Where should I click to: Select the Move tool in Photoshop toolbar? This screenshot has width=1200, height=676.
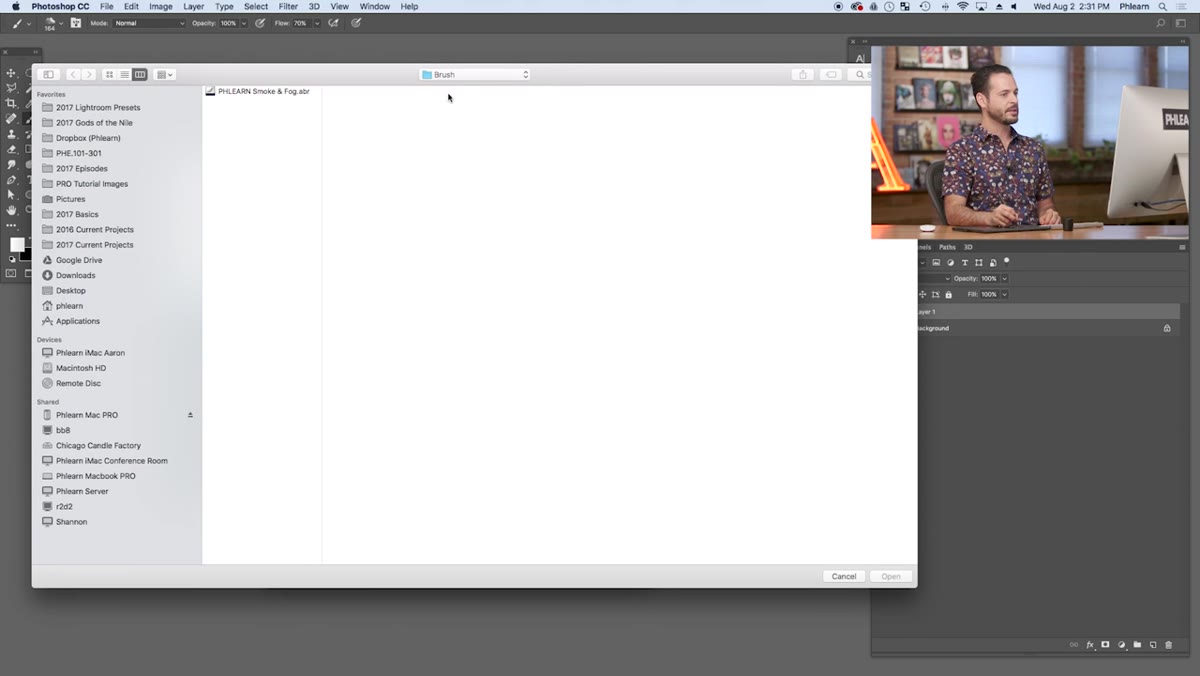pyautogui.click(x=11, y=73)
